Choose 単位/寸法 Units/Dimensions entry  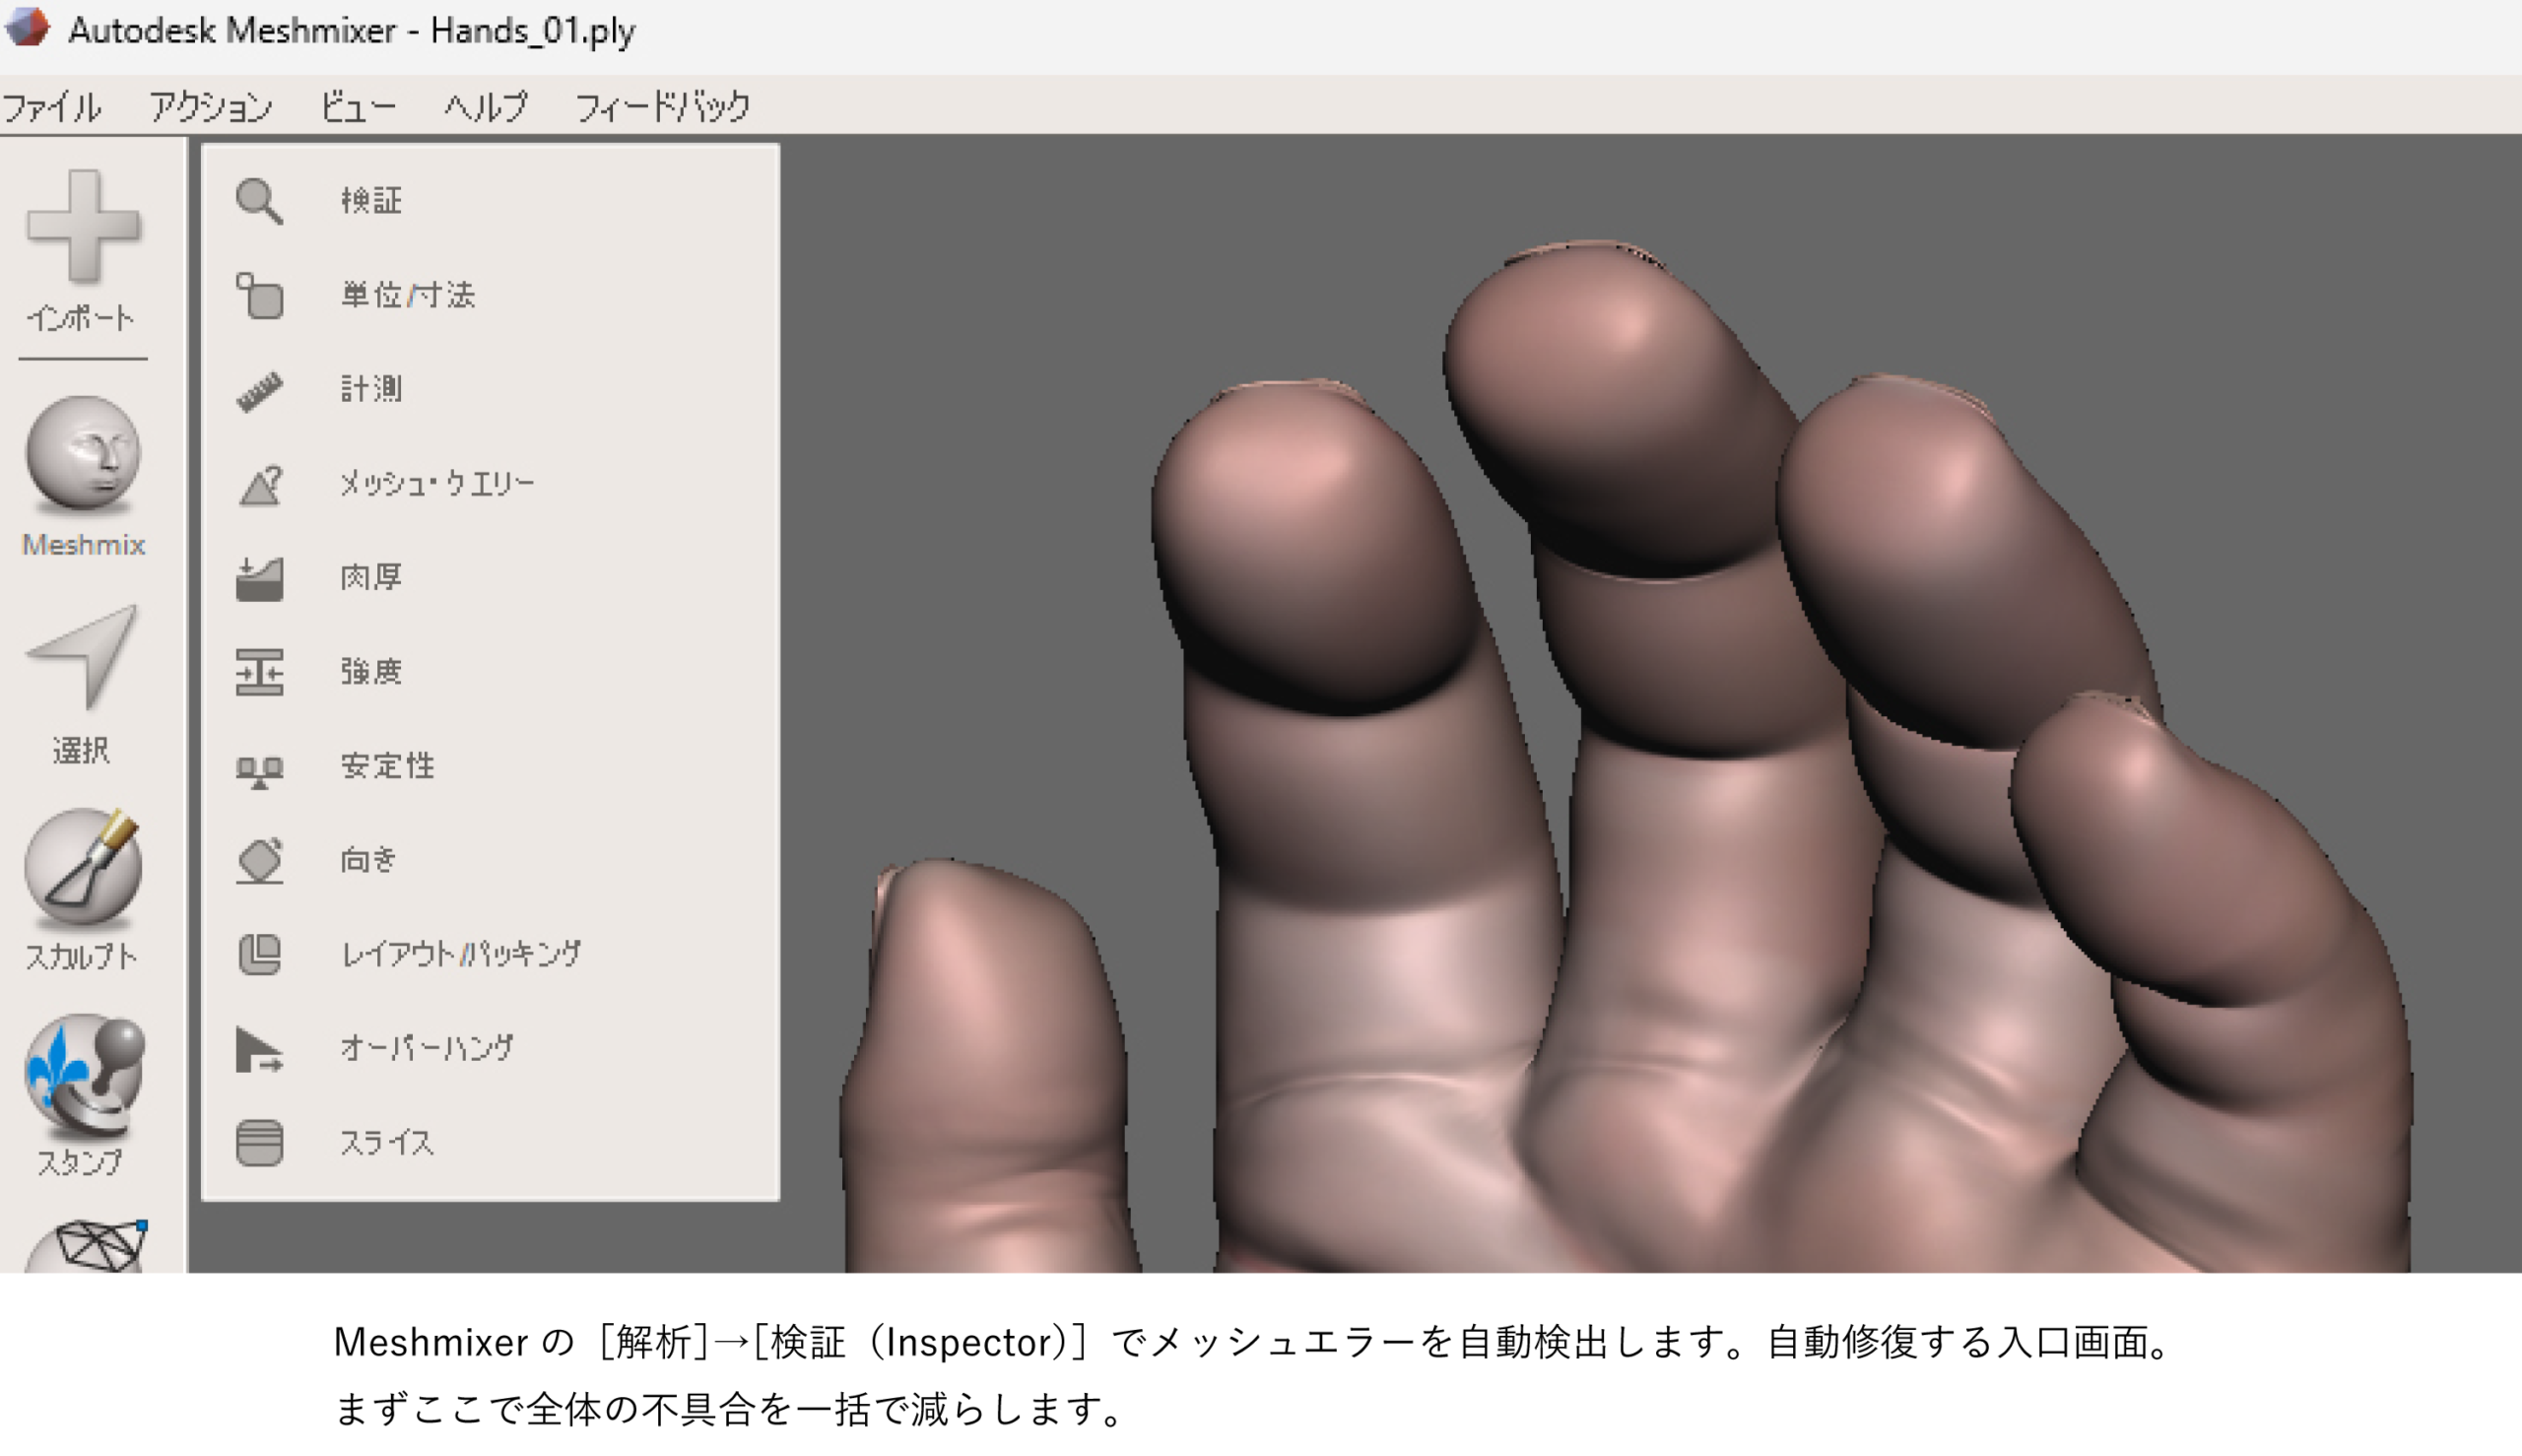point(408,295)
